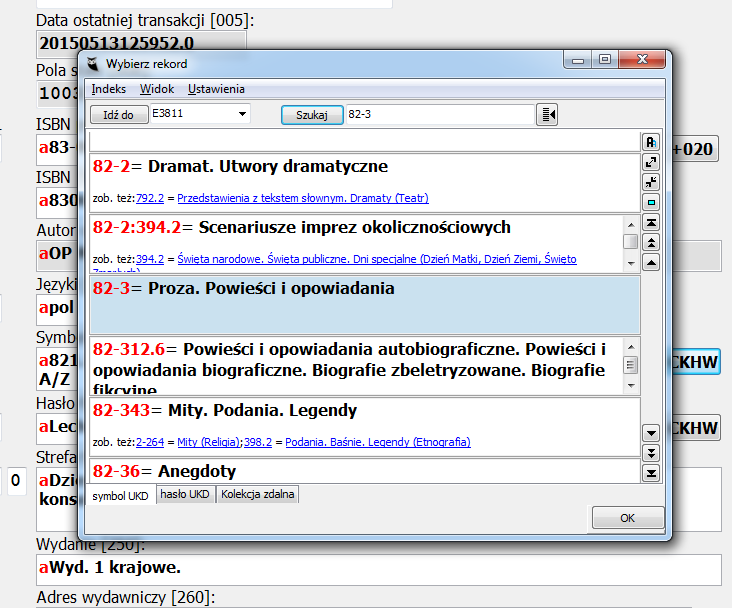Click the list icon beside search field

547,115
